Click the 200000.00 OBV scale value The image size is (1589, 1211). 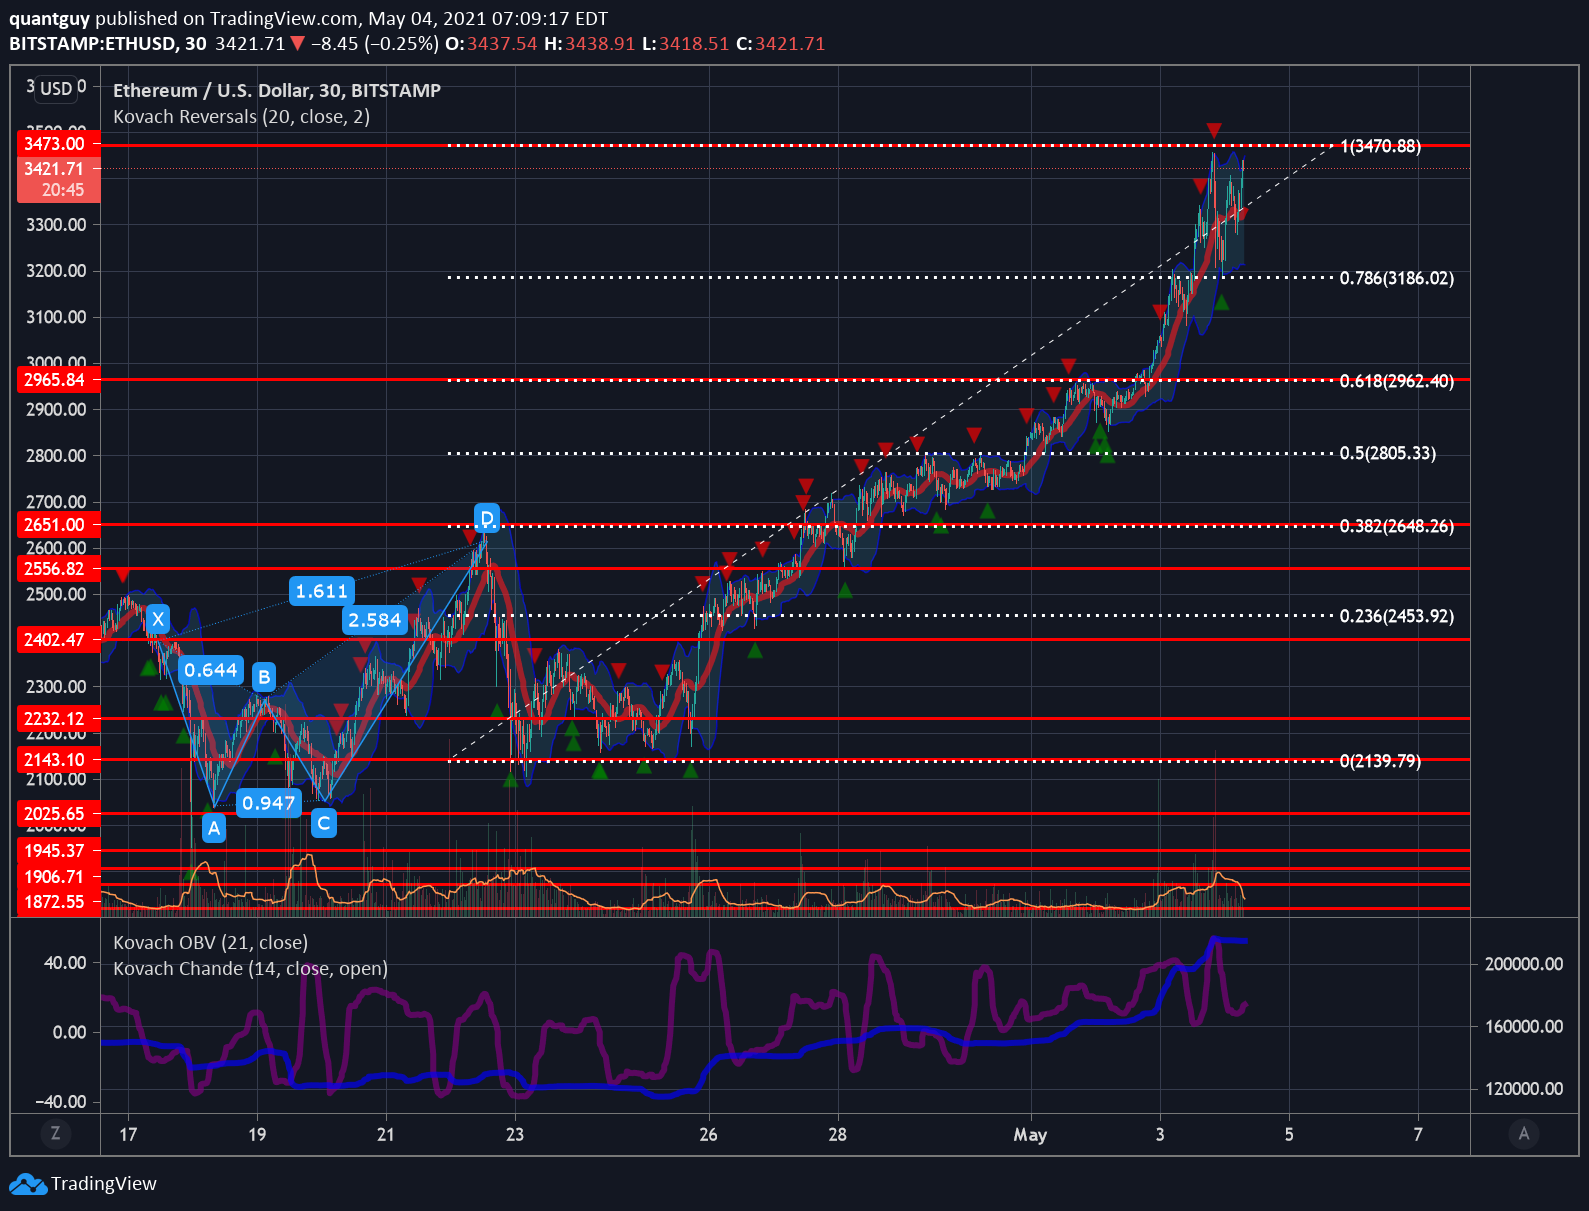tap(1524, 964)
